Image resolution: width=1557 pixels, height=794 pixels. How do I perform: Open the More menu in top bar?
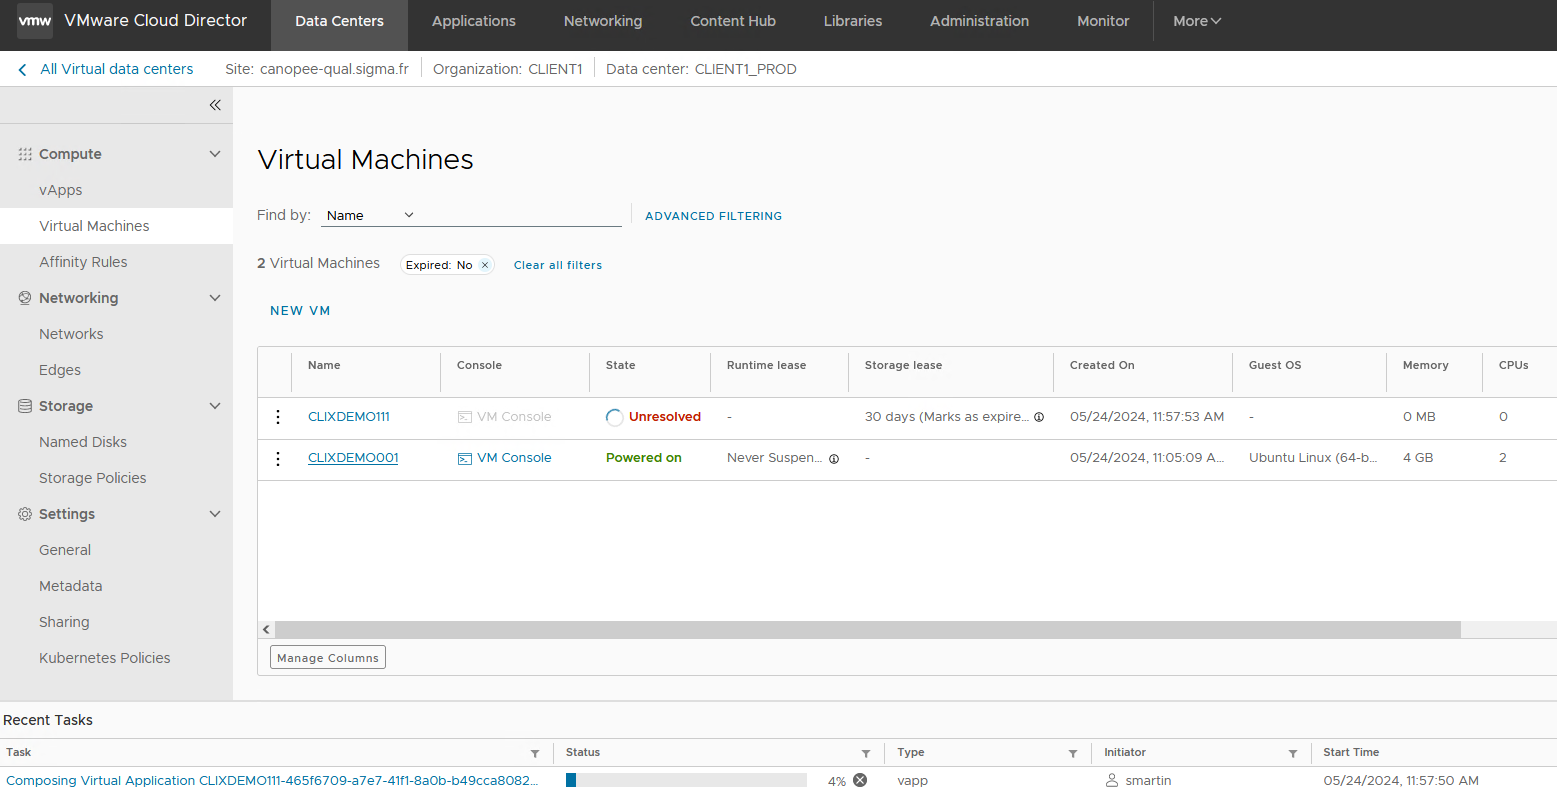tap(1197, 21)
